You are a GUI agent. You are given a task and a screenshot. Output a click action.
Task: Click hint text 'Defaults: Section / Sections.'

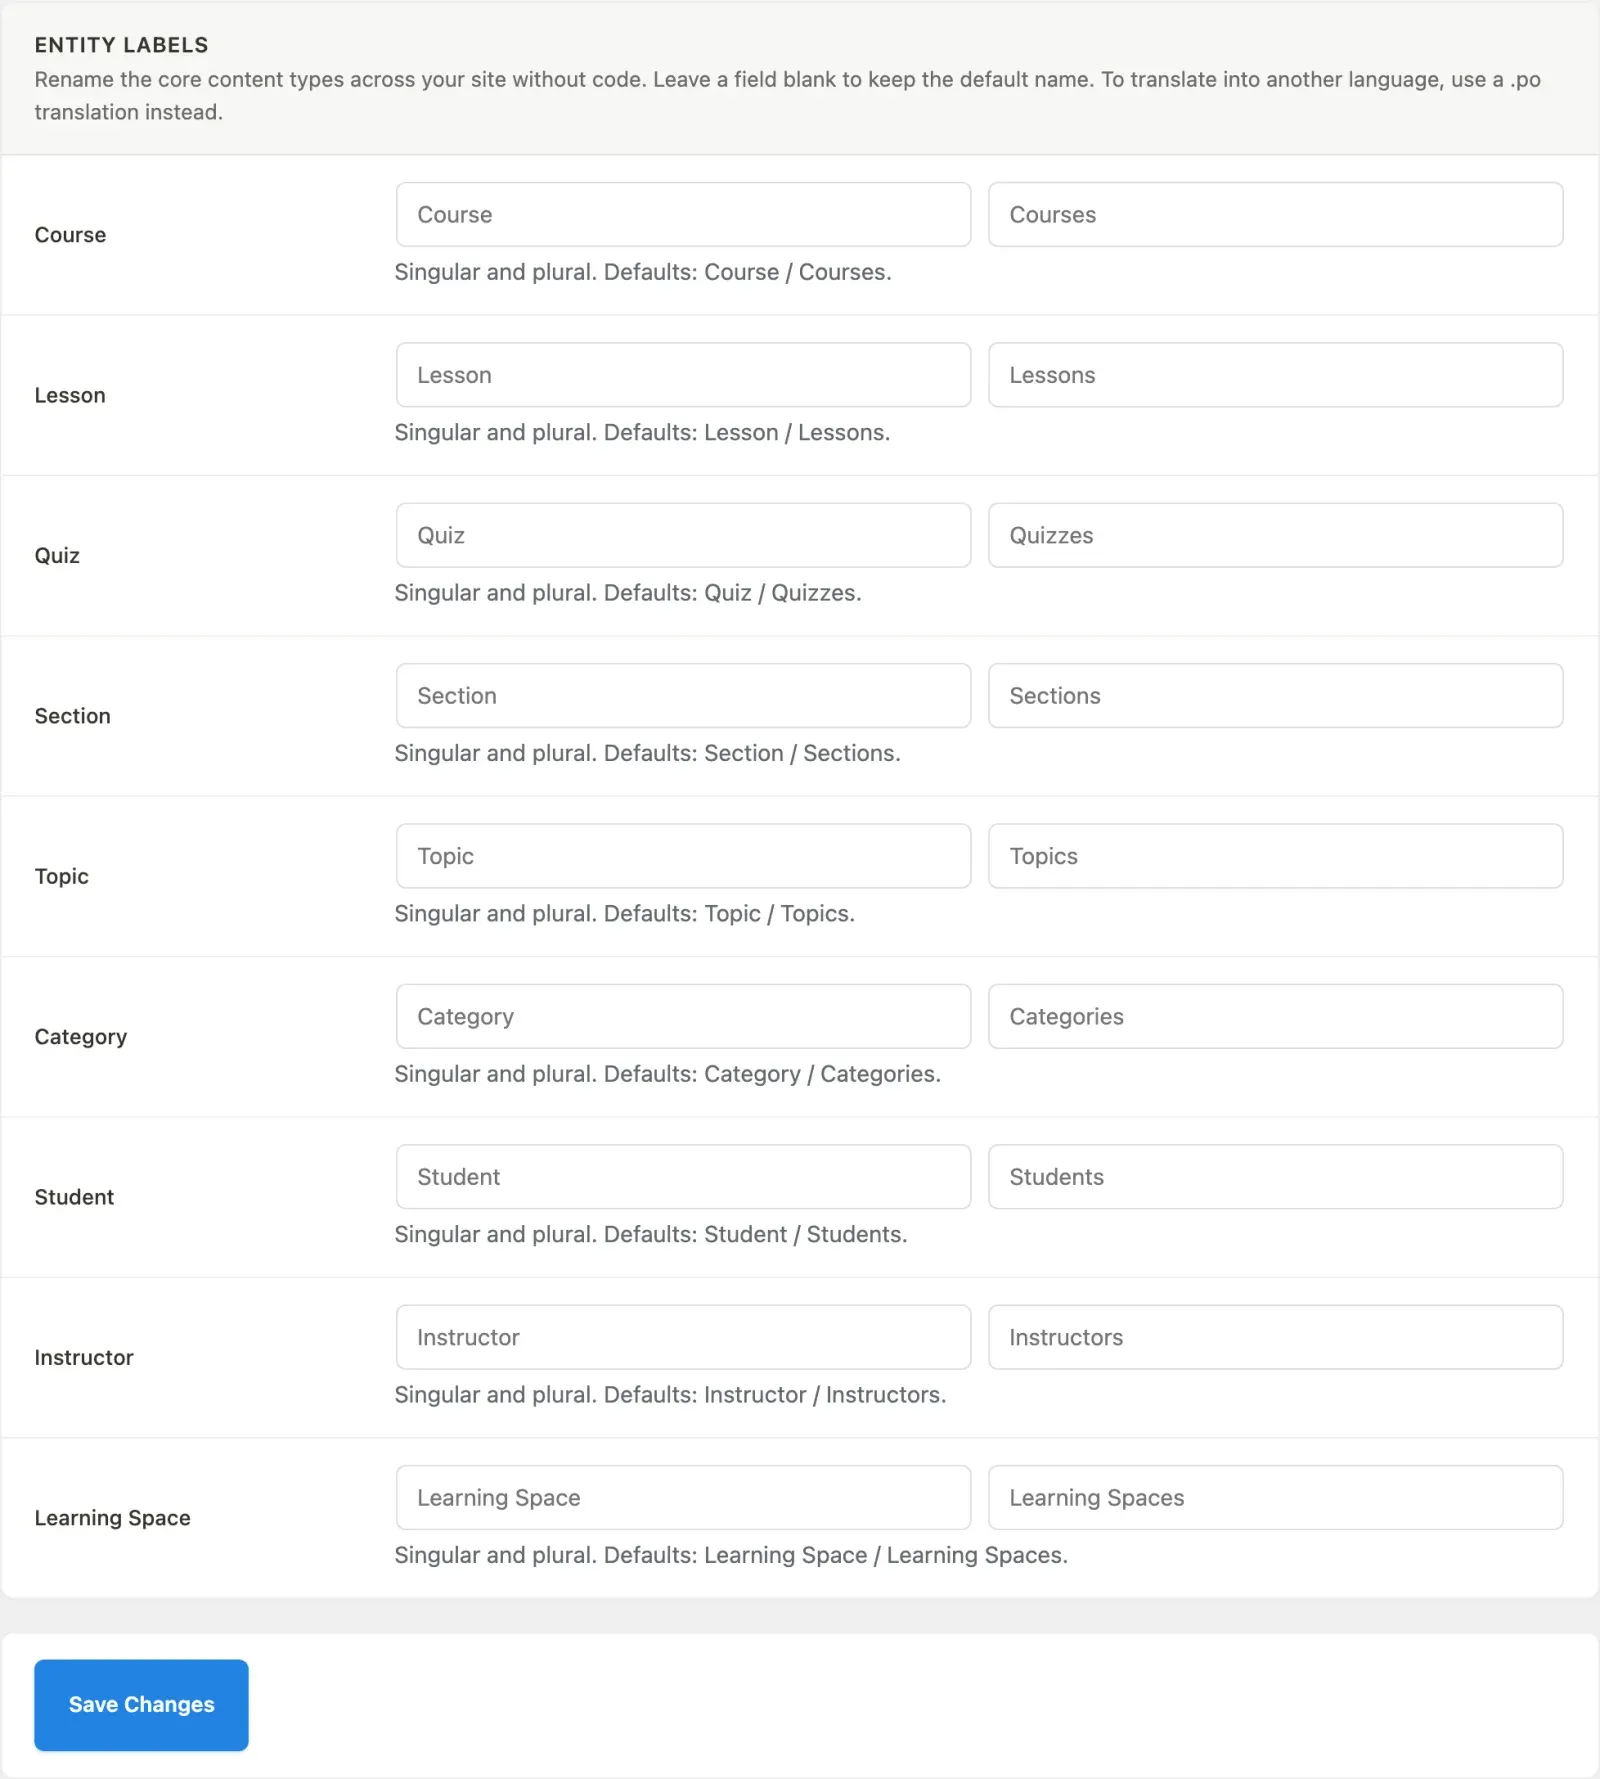(752, 753)
